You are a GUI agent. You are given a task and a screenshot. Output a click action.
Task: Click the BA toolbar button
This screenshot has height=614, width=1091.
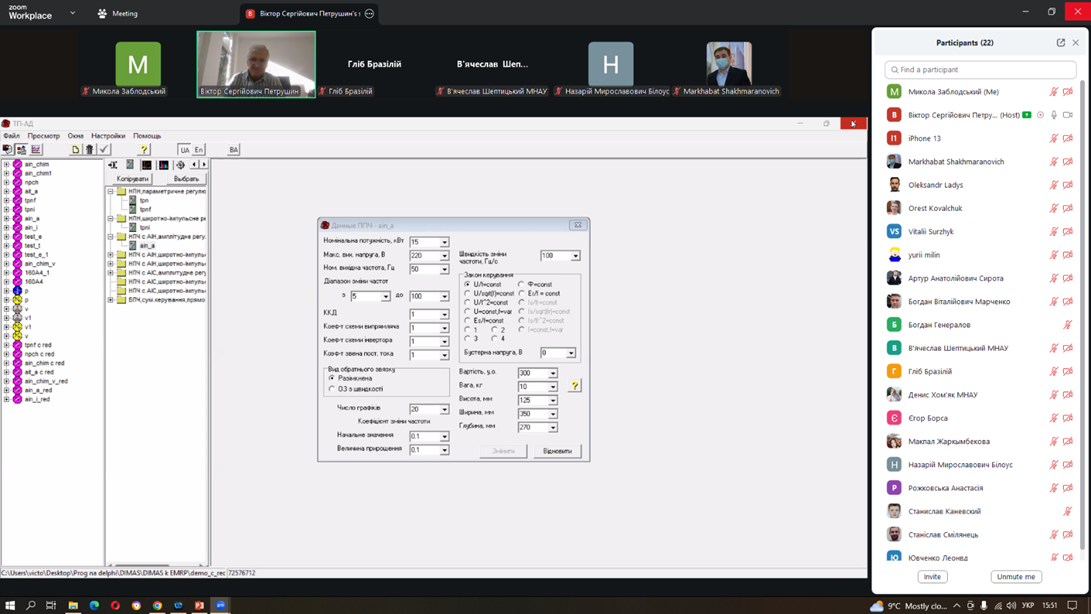[x=234, y=150]
